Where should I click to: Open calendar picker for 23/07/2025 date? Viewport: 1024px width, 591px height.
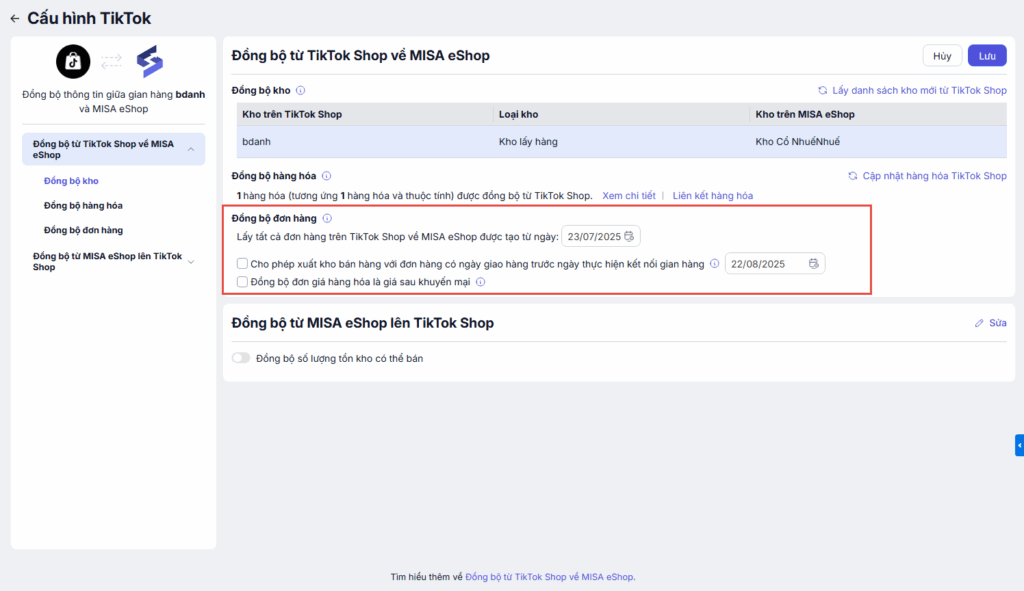tap(629, 236)
